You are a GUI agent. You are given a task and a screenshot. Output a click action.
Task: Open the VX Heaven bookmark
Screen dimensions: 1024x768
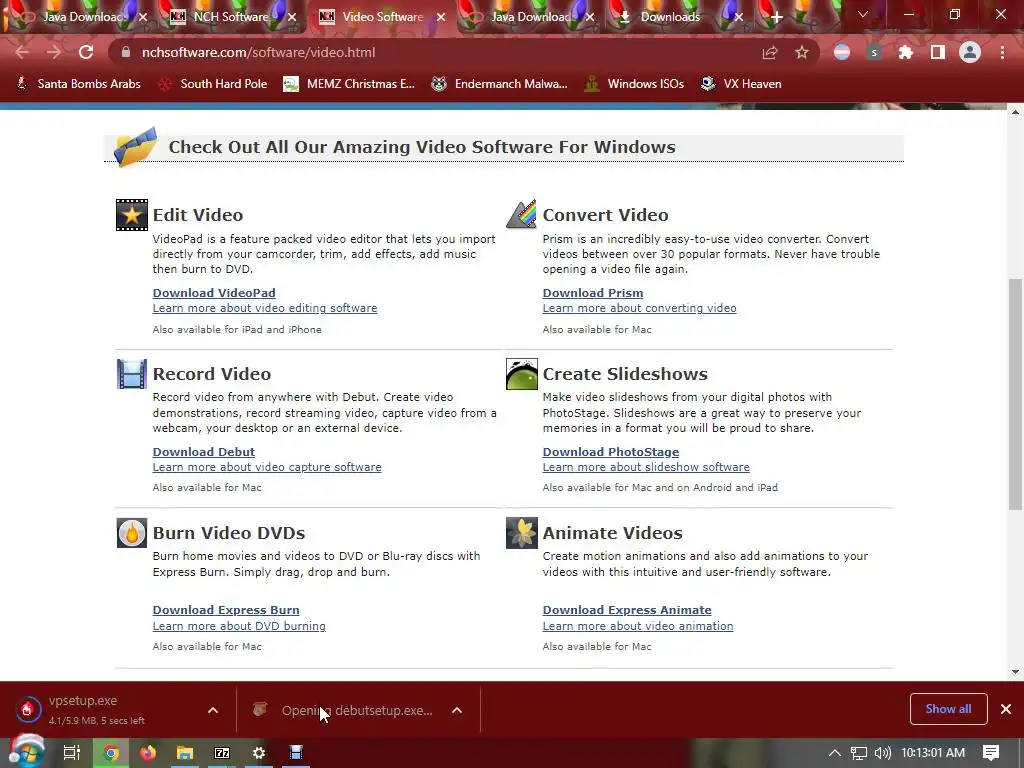tap(741, 84)
